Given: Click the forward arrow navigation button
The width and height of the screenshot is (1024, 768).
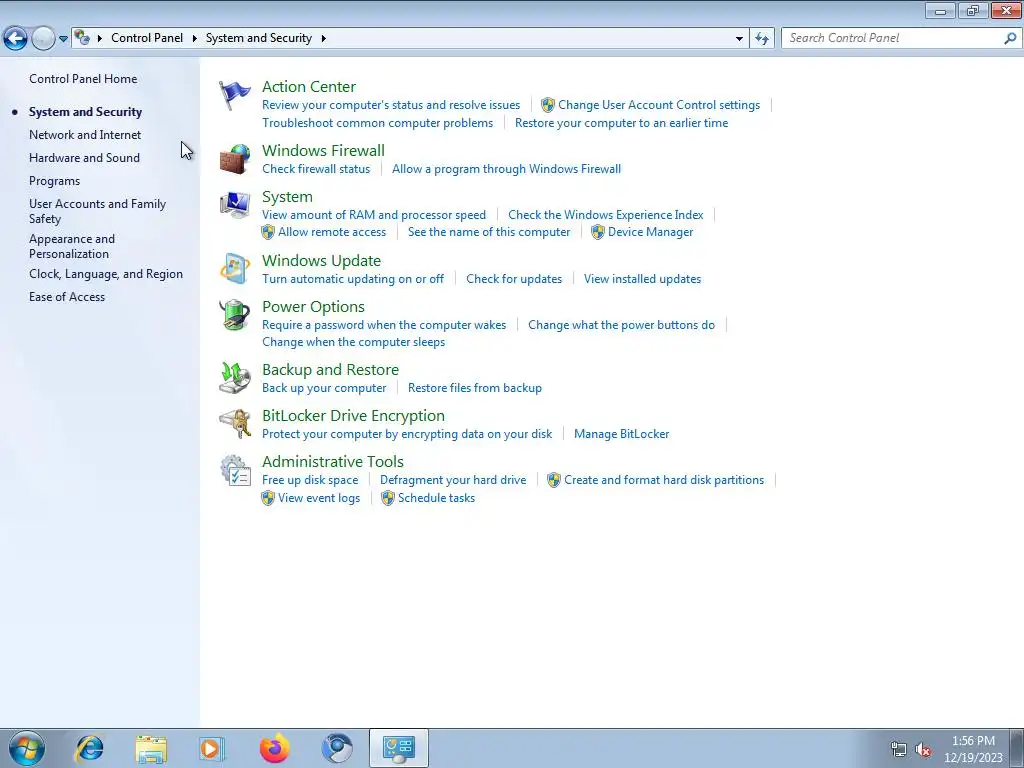Looking at the screenshot, I should point(43,38).
